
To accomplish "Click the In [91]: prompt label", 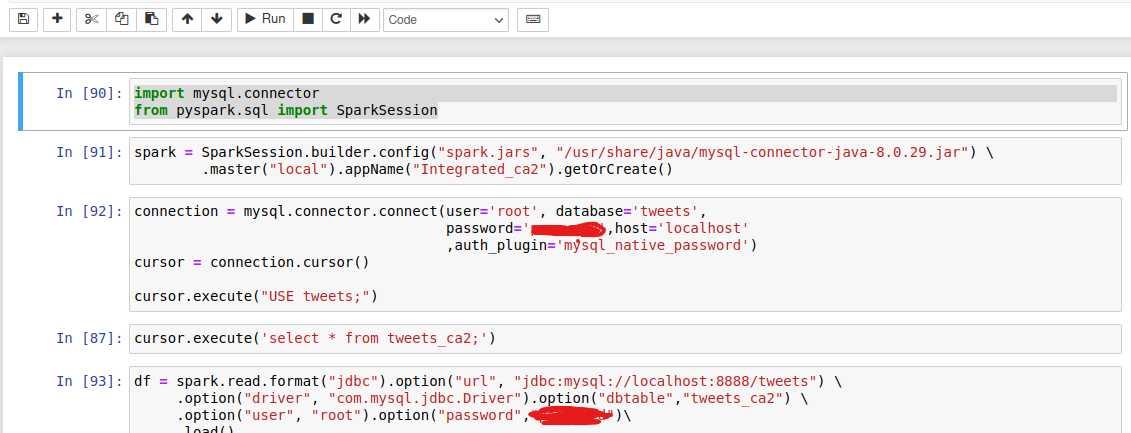I will [x=89, y=152].
